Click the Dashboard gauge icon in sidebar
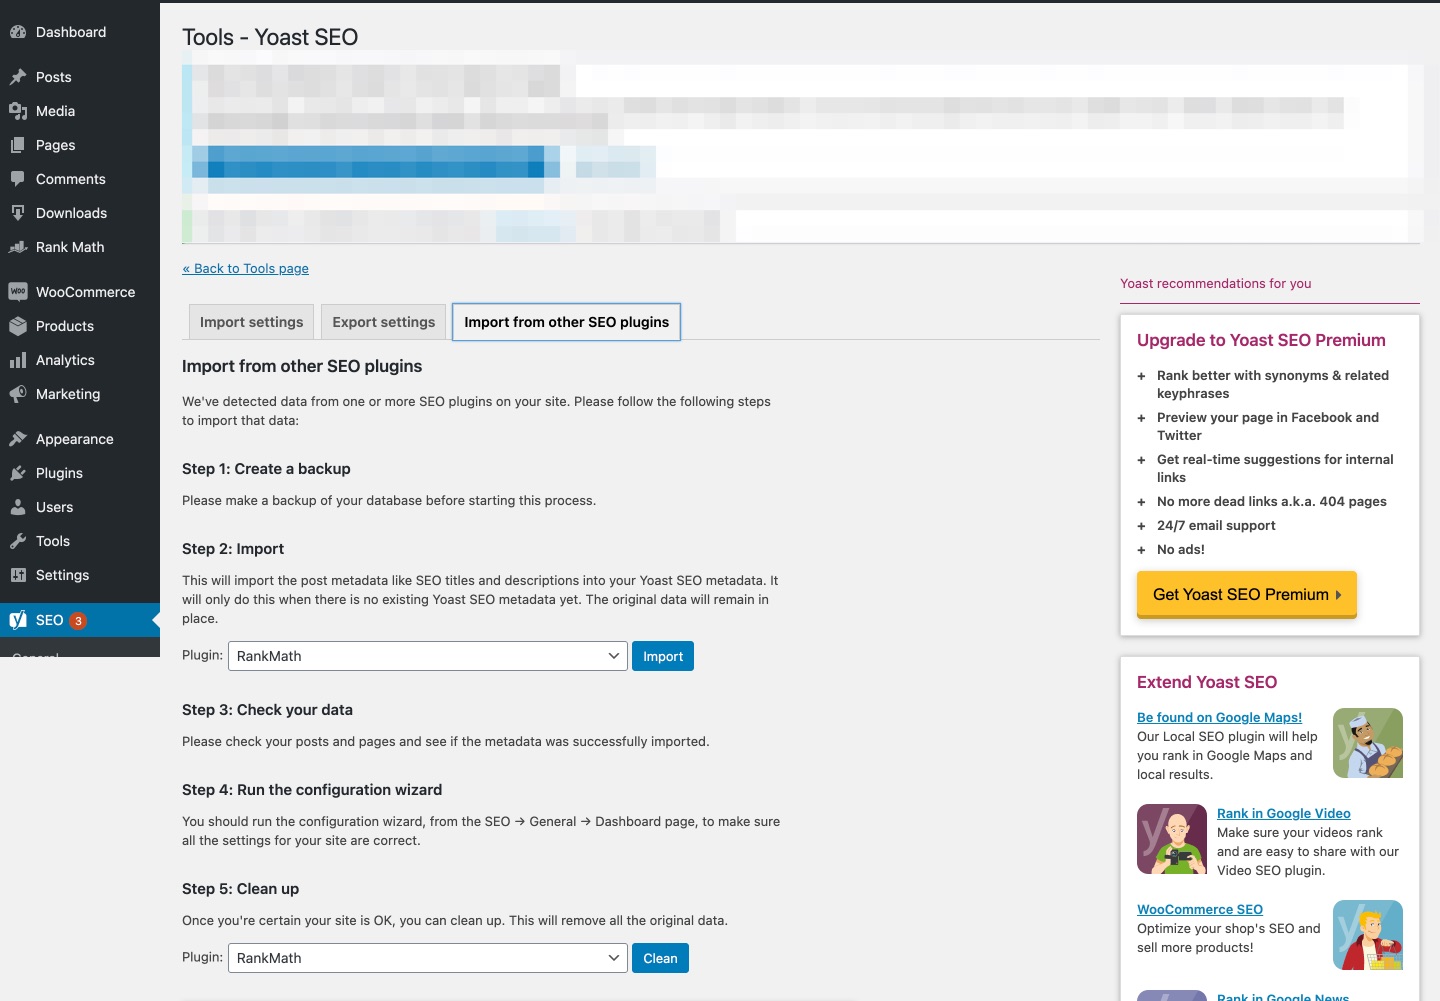 [17, 32]
